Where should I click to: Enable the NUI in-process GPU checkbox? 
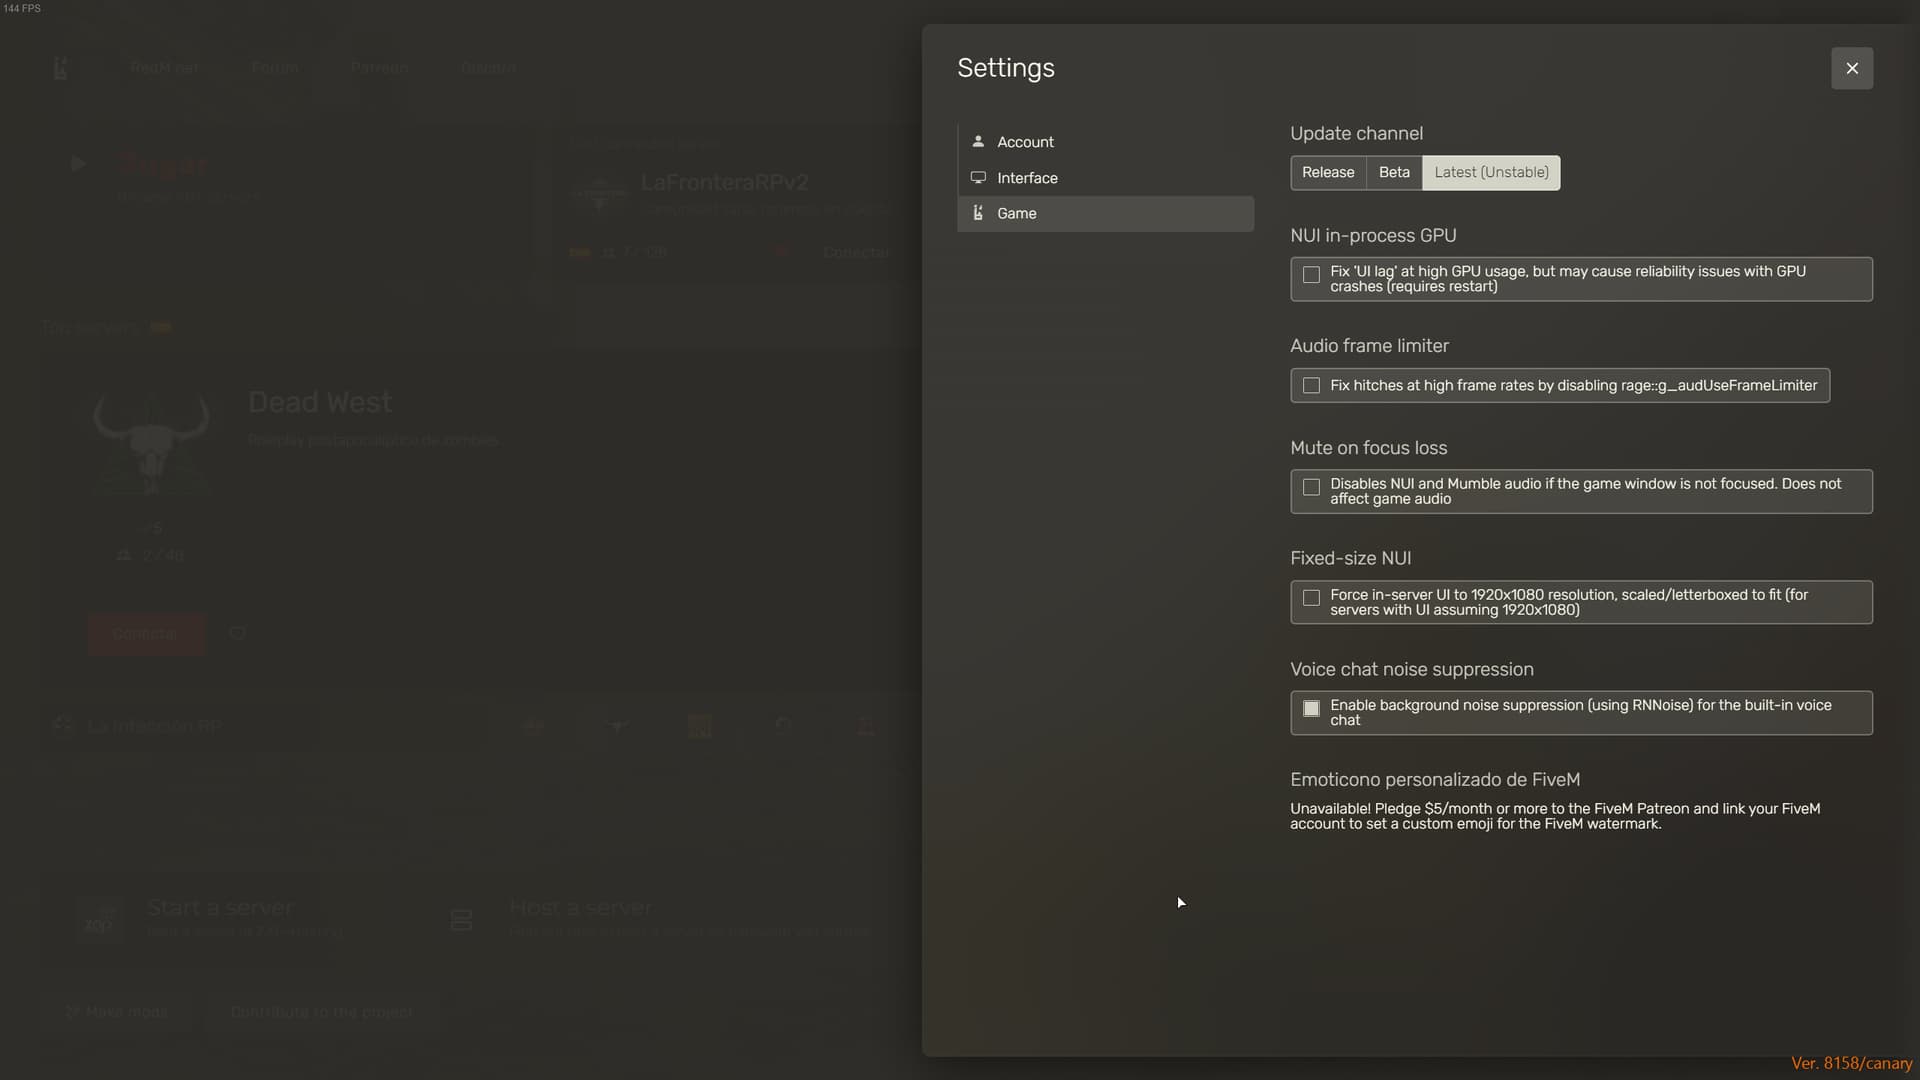[1311, 274]
